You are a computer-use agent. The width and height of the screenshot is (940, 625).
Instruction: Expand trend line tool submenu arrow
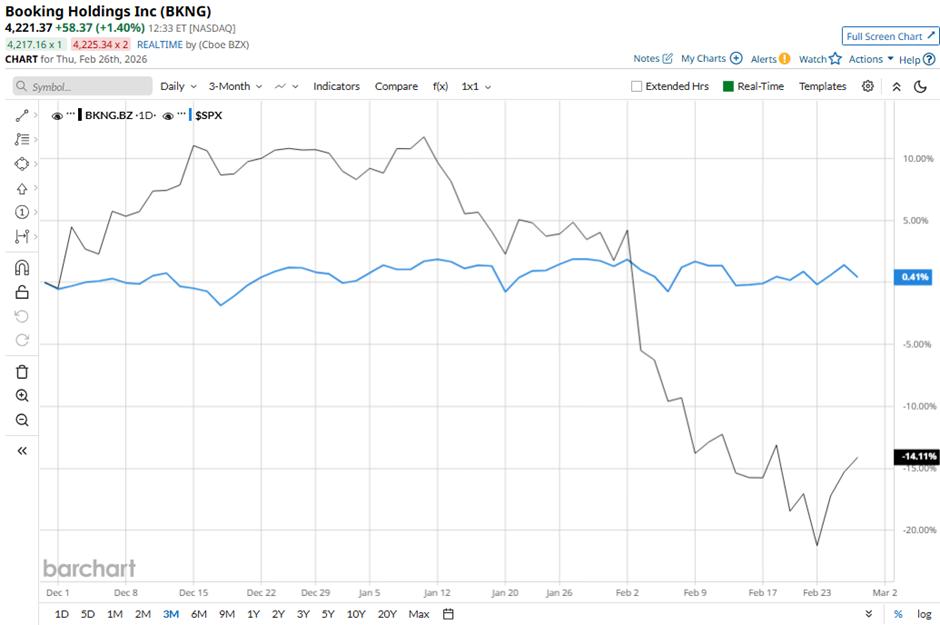[35, 115]
